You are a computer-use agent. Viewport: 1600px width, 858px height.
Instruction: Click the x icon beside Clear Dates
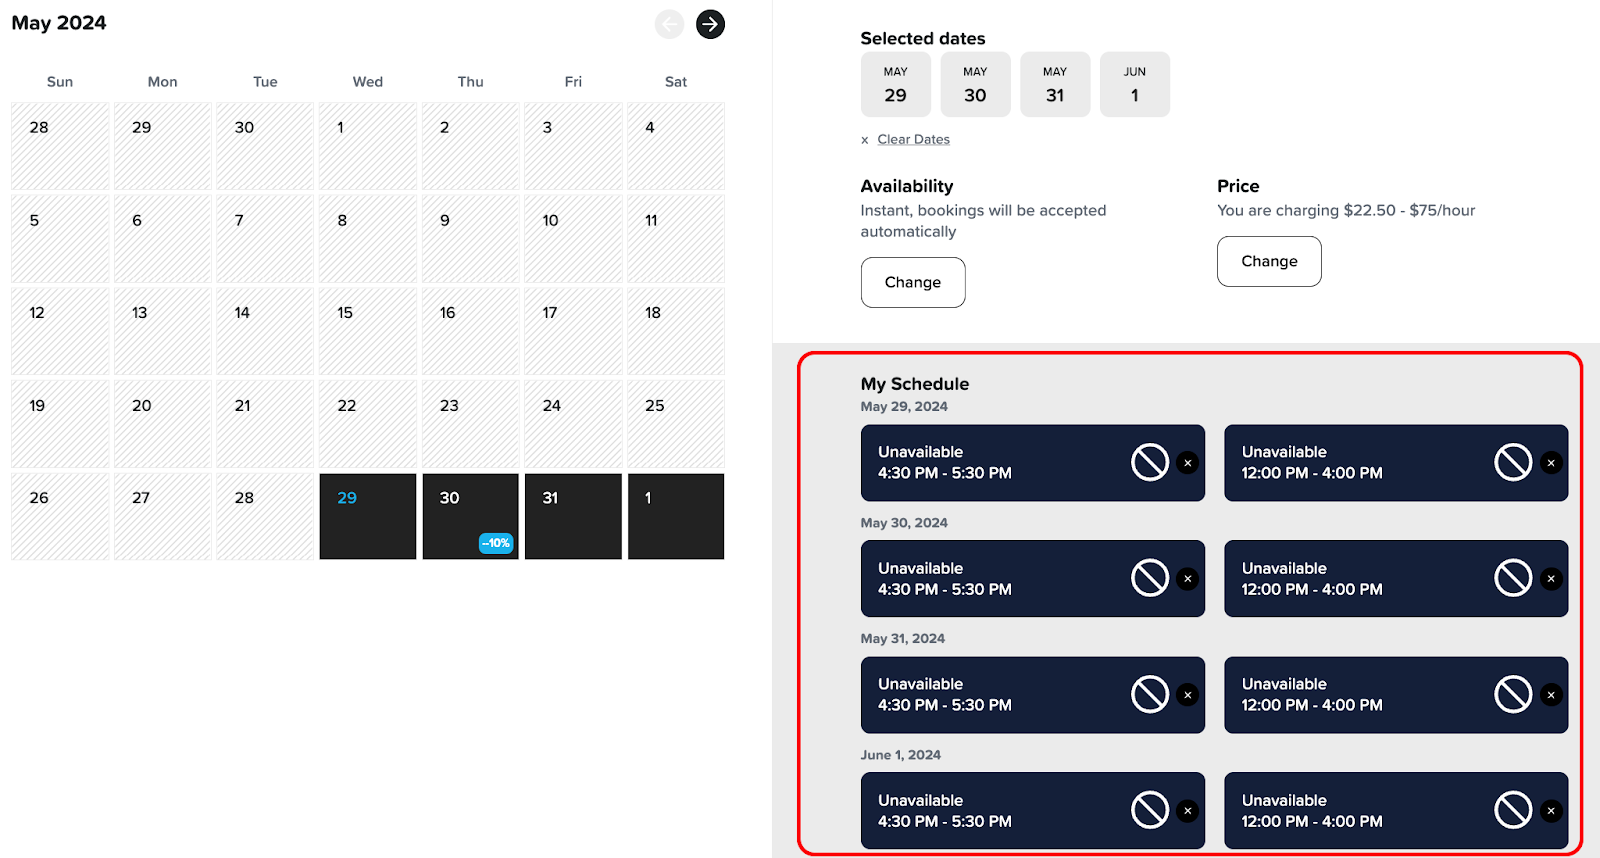pos(865,140)
